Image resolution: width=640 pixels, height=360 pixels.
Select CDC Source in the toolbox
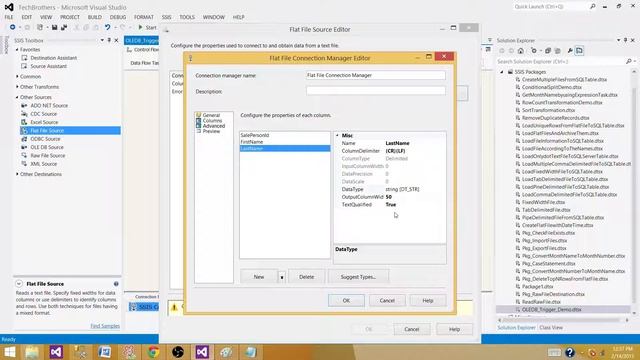point(44,114)
